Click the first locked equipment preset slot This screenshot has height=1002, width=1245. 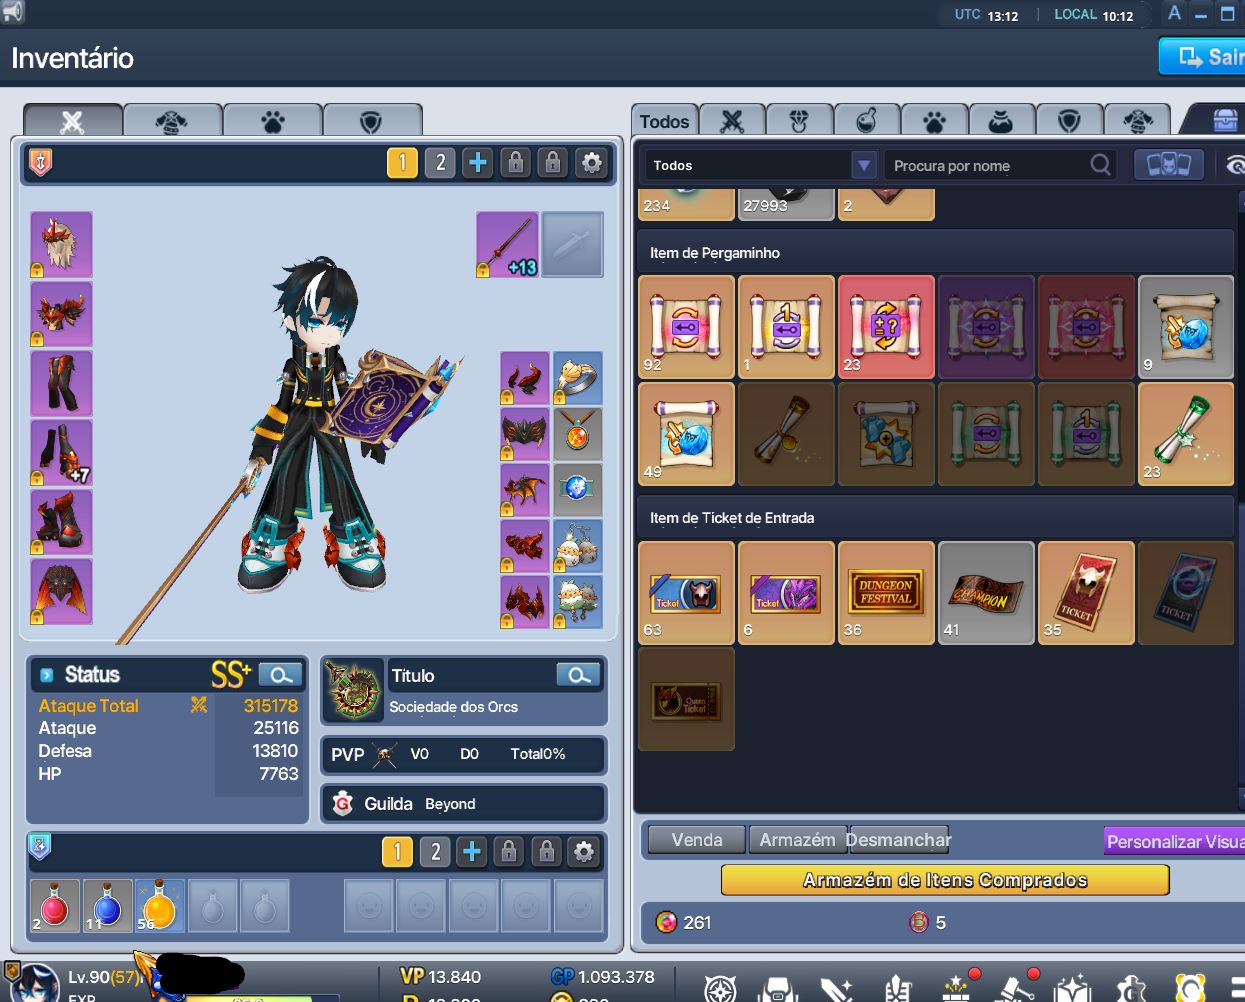pos(515,162)
